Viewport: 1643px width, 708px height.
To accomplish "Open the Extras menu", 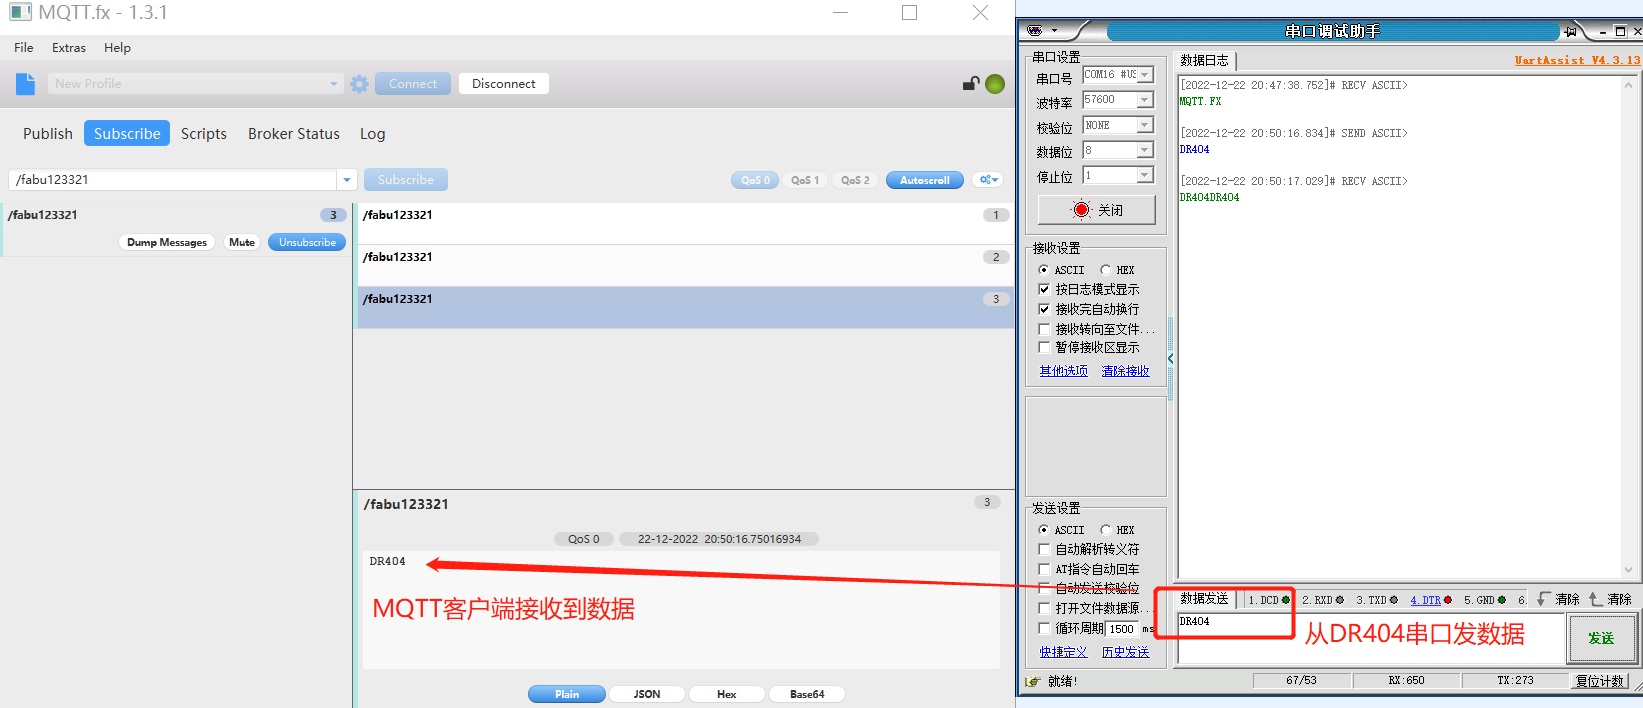I will pyautogui.click(x=69, y=47).
